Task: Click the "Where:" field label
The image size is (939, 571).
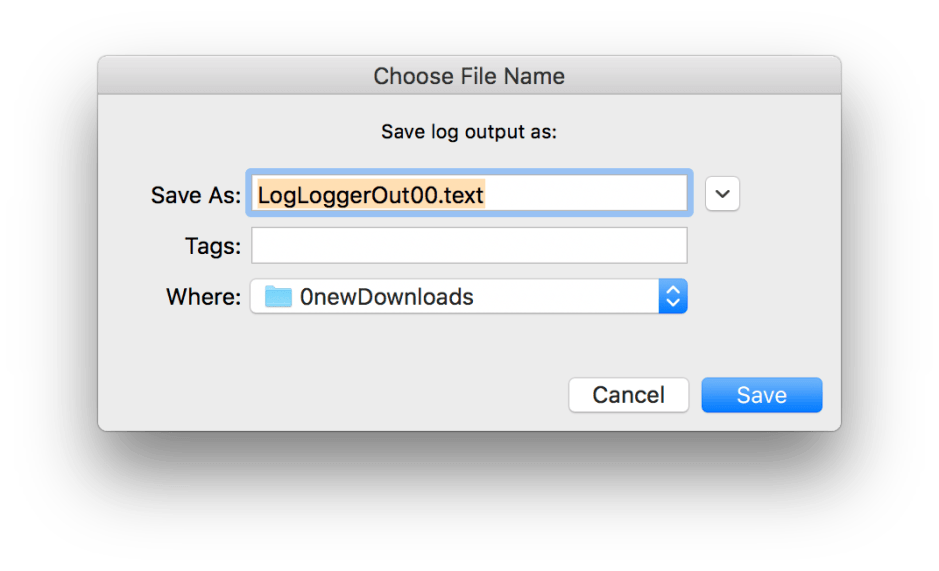Action: [x=204, y=297]
